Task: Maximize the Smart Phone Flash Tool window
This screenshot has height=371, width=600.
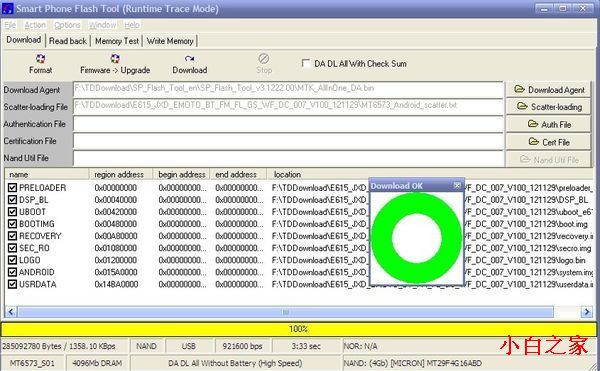Action: click(x=563, y=8)
